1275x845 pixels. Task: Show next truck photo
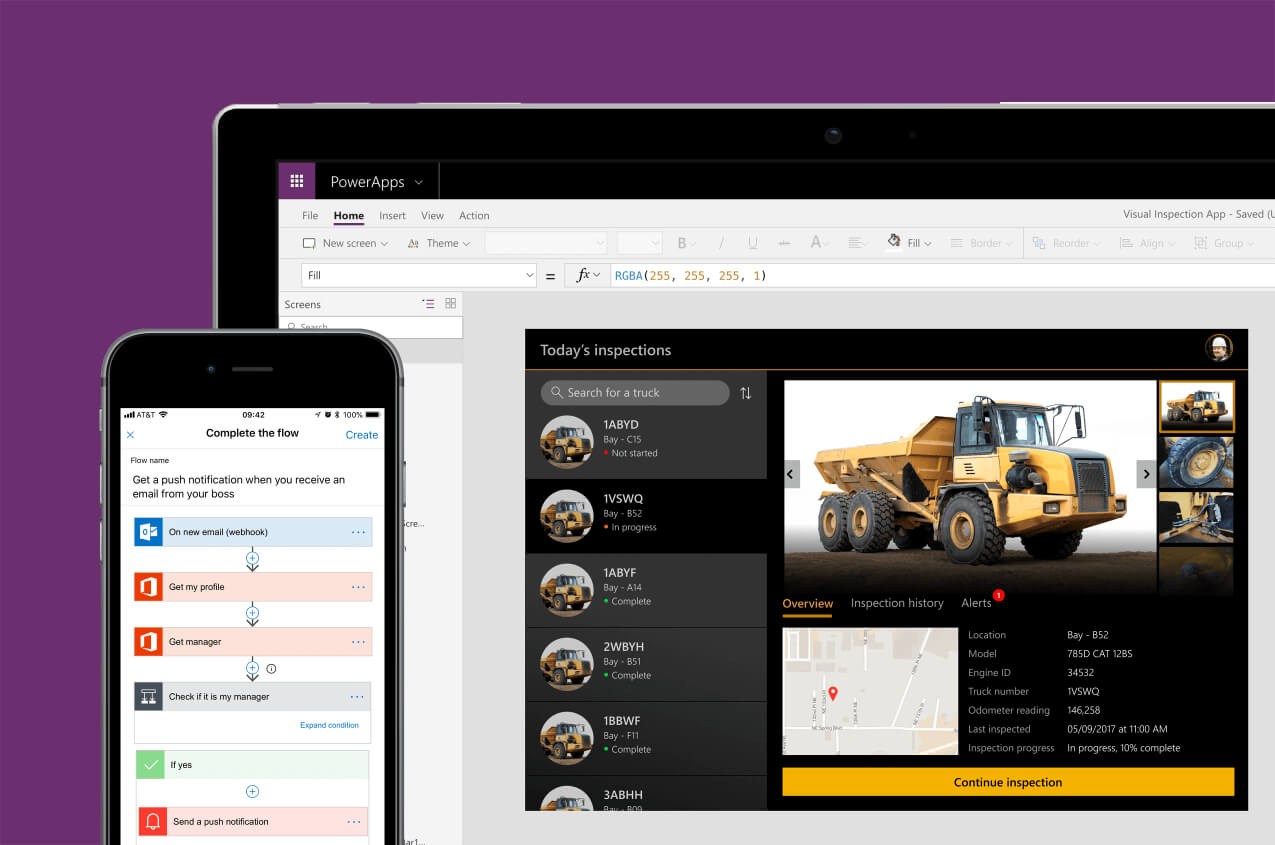point(1147,474)
